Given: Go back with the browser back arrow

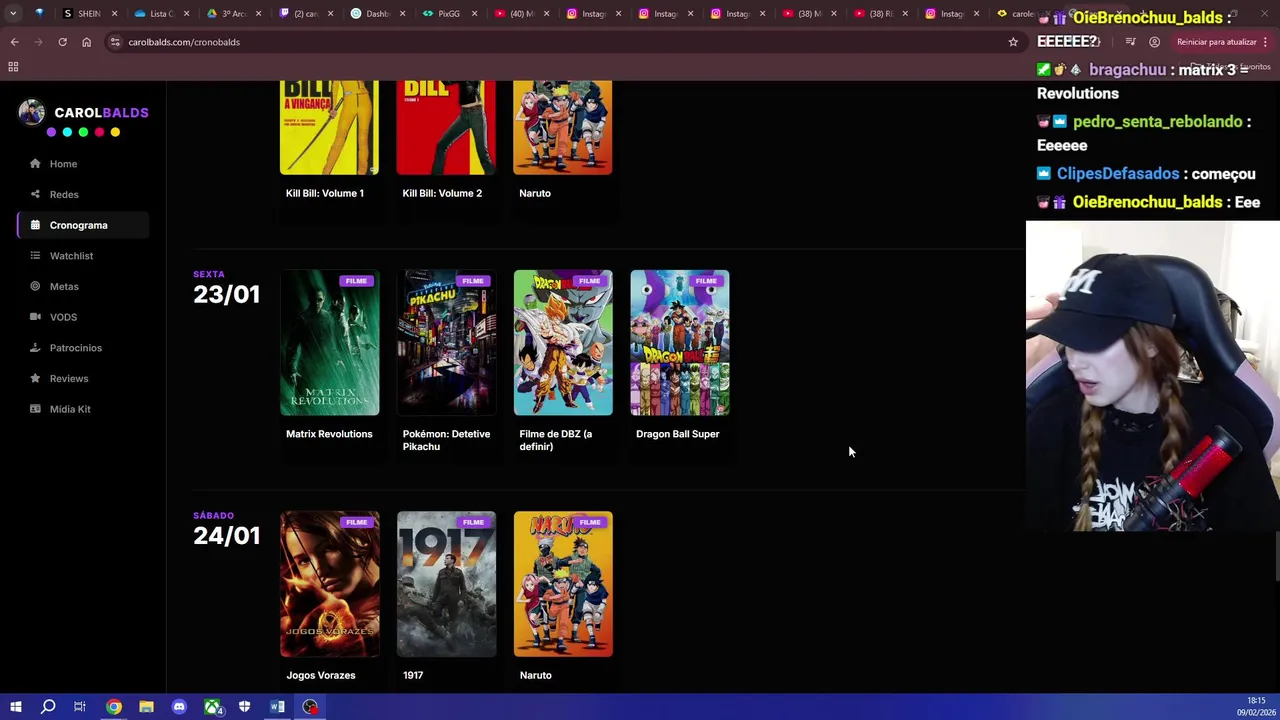Looking at the screenshot, I should pyautogui.click(x=14, y=42).
